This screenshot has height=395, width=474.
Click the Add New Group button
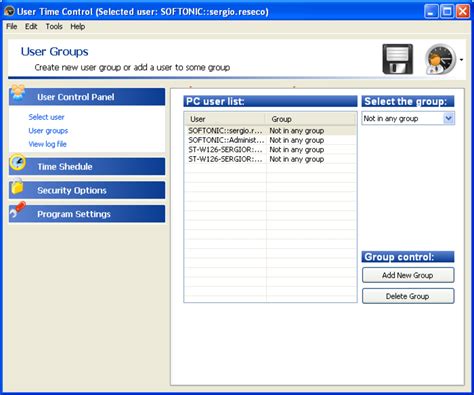[408, 275]
